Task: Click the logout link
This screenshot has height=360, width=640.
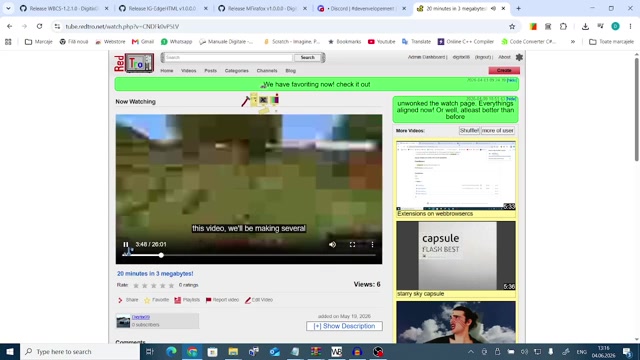Action: 483,57
